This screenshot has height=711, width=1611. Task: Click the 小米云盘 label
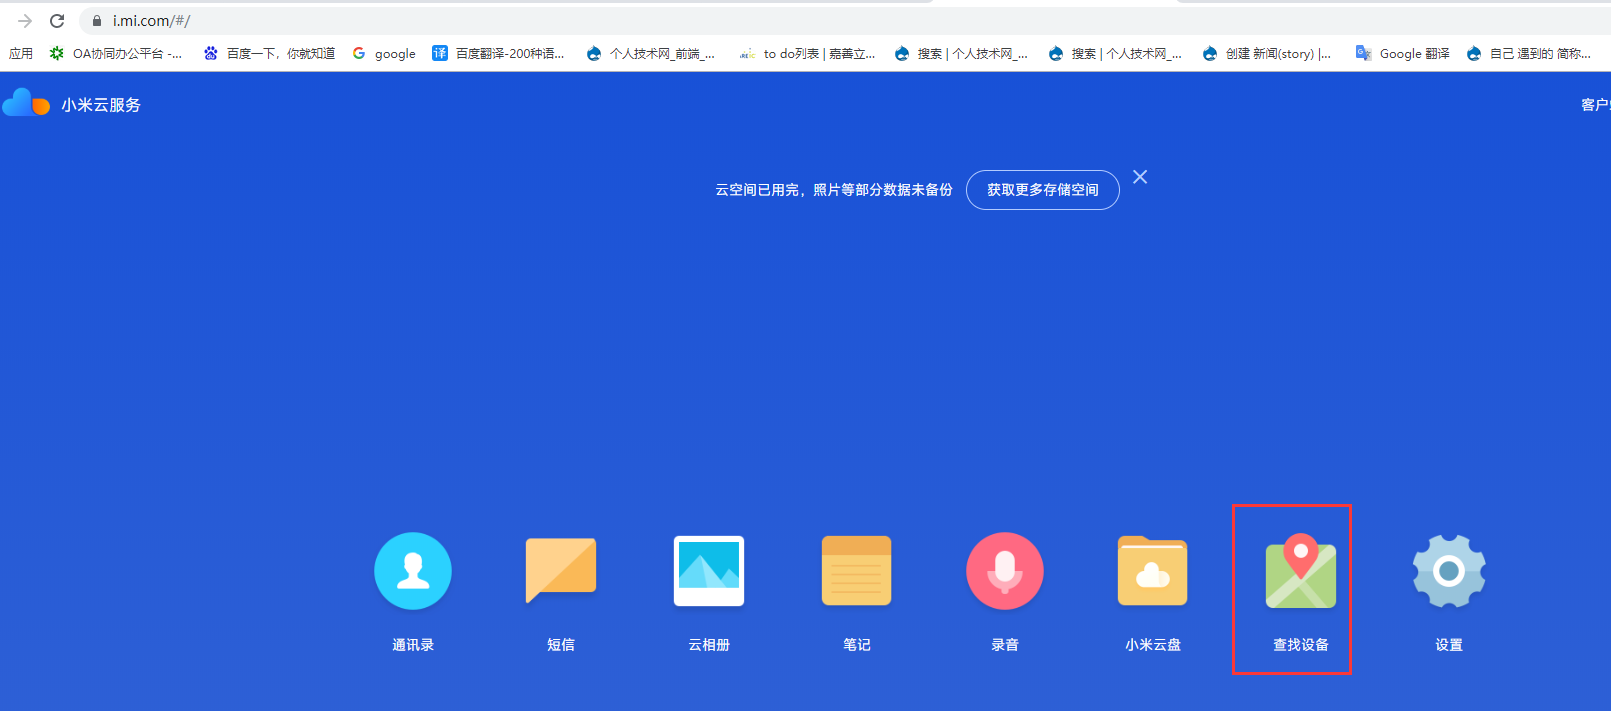click(1153, 645)
